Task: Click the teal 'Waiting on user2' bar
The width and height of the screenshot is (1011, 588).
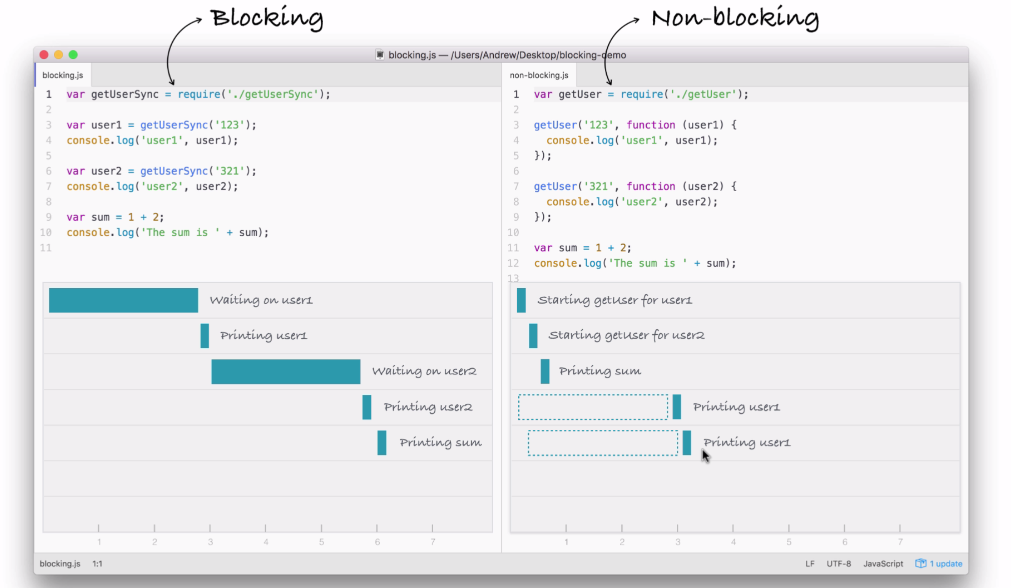Action: (285, 371)
